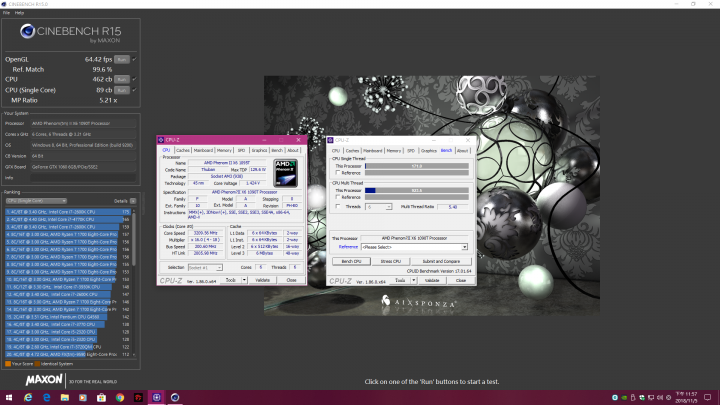This screenshot has width=720, height=405.
Task: Run the OpenGL benchmark
Action: pos(122,59)
